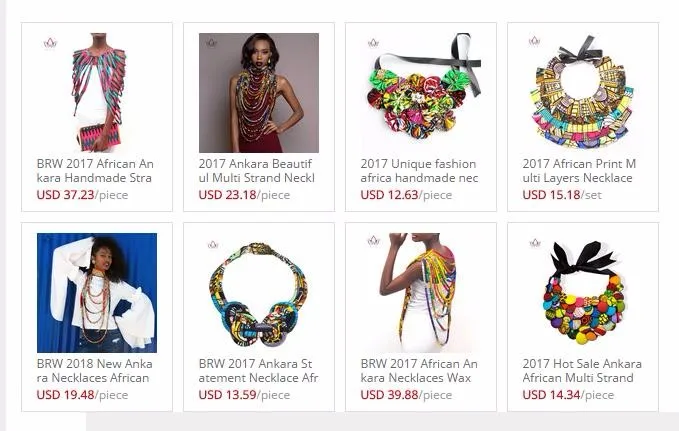Open 2017 Unique fashion africa handmade title

419,171
